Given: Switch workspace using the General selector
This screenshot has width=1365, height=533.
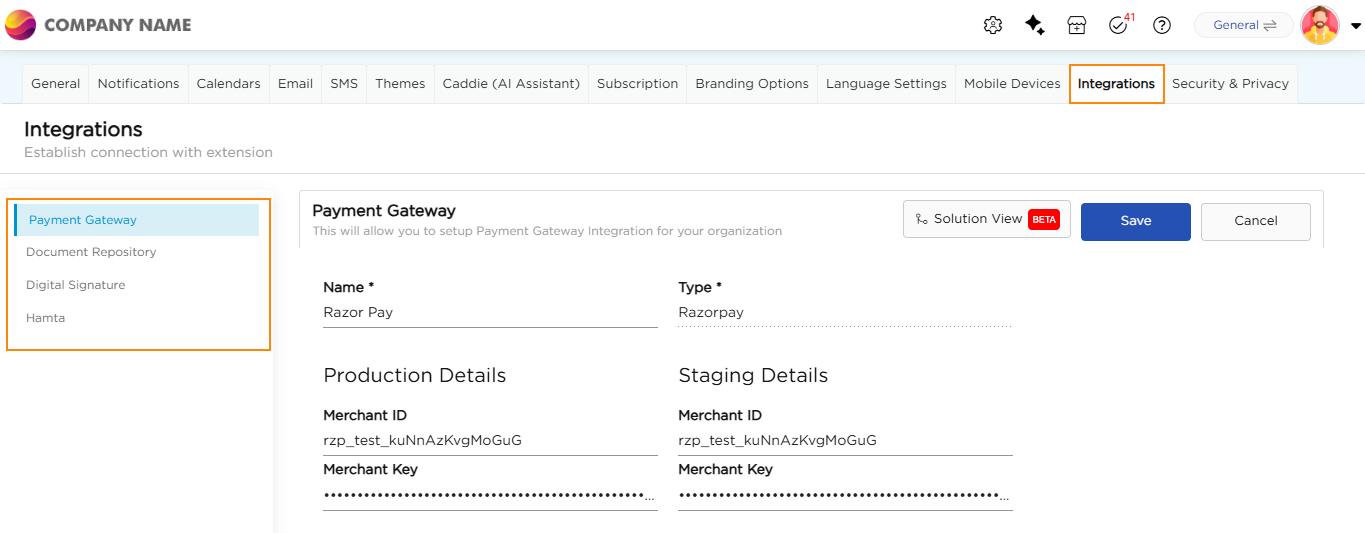Looking at the screenshot, I should coord(1244,26).
